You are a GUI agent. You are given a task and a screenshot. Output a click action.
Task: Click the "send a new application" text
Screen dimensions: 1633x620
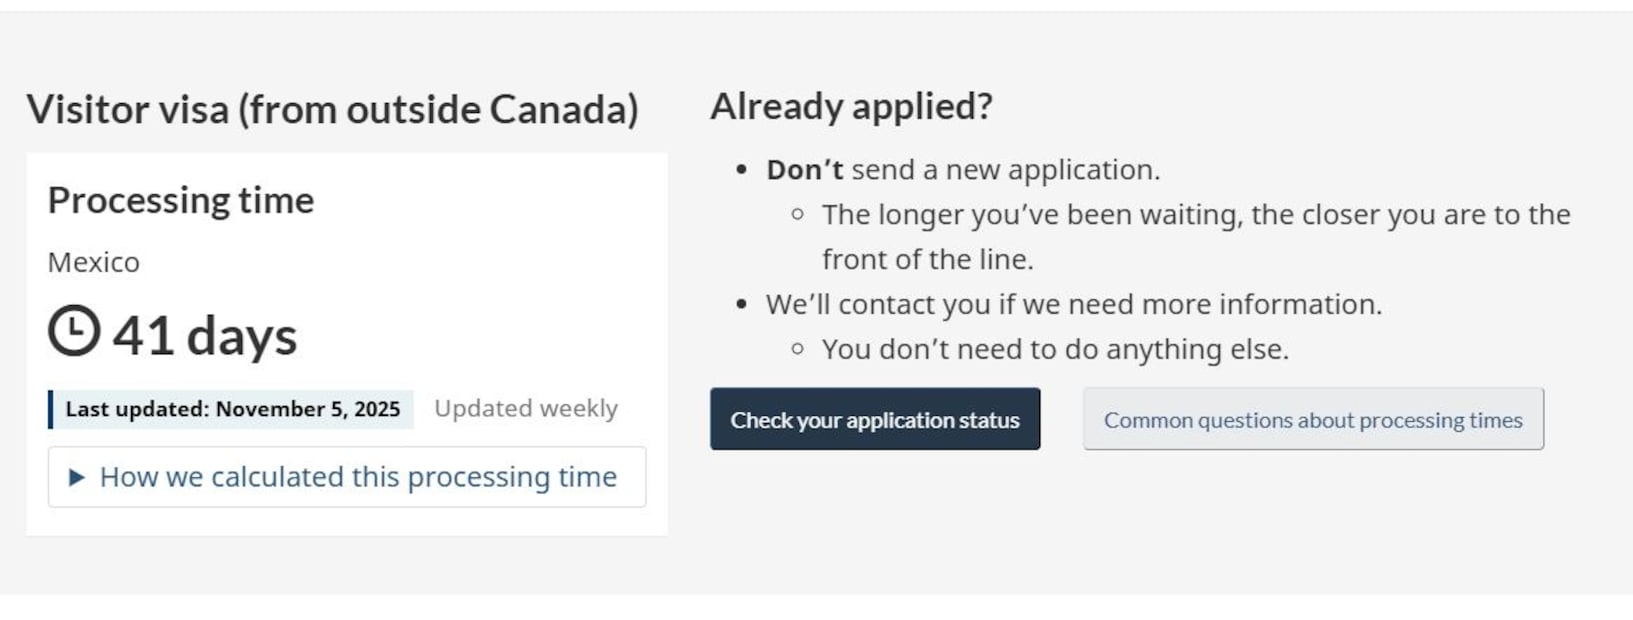coord(1005,170)
